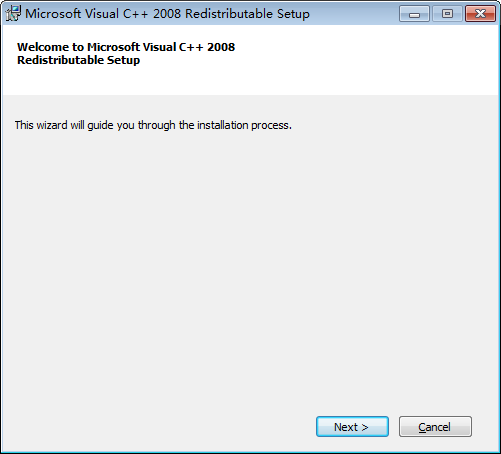This screenshot has height=454, width=501.
Task: Click the empty gray wizard body
Action: coord(250,267)
